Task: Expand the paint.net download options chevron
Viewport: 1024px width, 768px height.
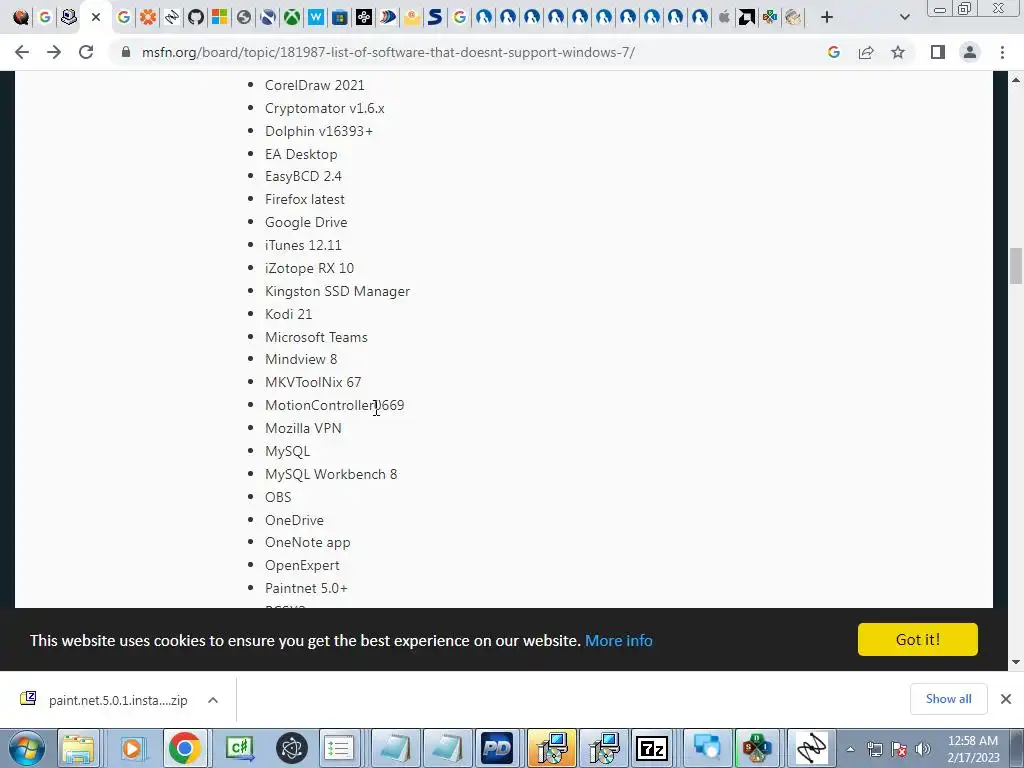Action: (x=213, y=700)
